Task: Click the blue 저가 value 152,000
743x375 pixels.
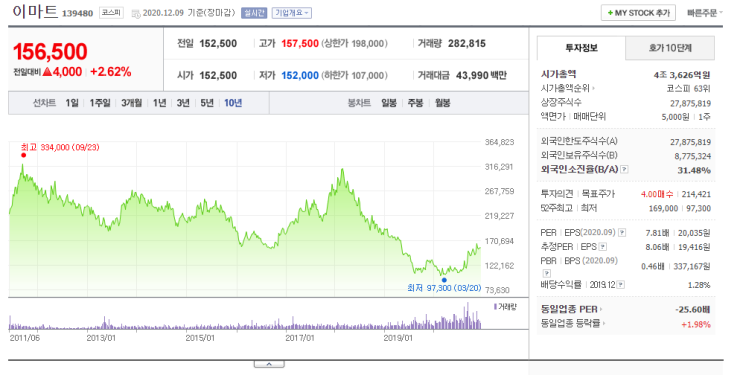Action: (x=300, y=75)
